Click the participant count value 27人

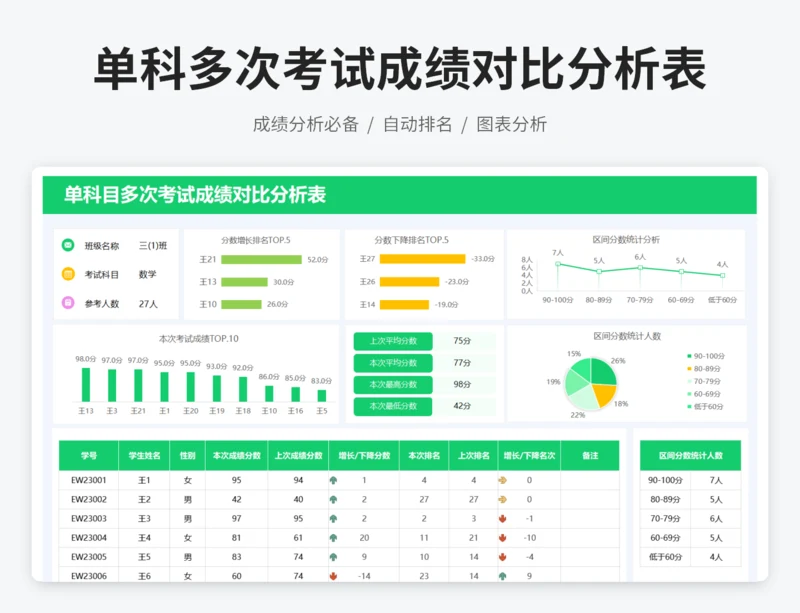tap(148, 304)
